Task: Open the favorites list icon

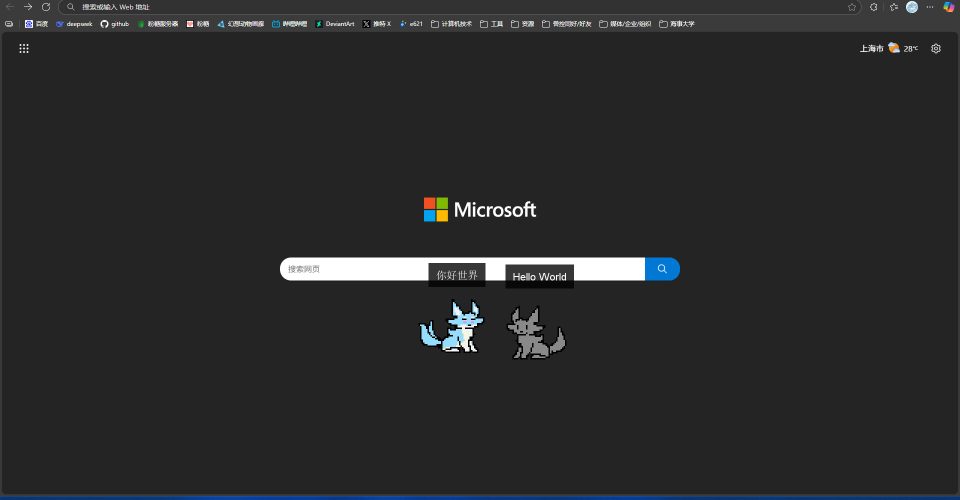Action: [894, 7]
